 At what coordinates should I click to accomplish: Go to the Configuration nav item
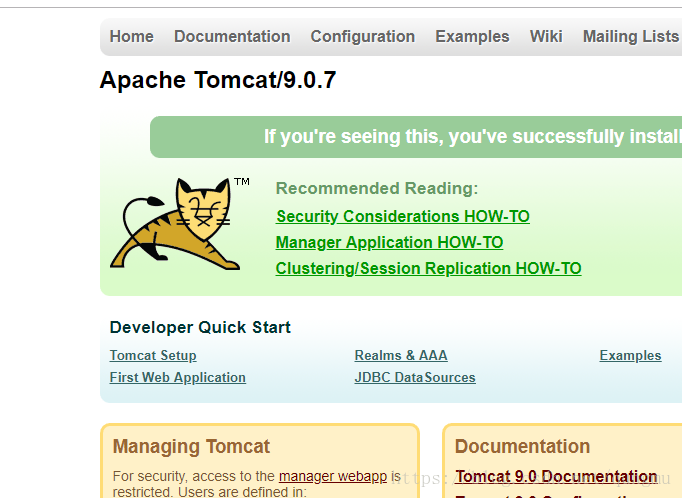tap(363, 37)
